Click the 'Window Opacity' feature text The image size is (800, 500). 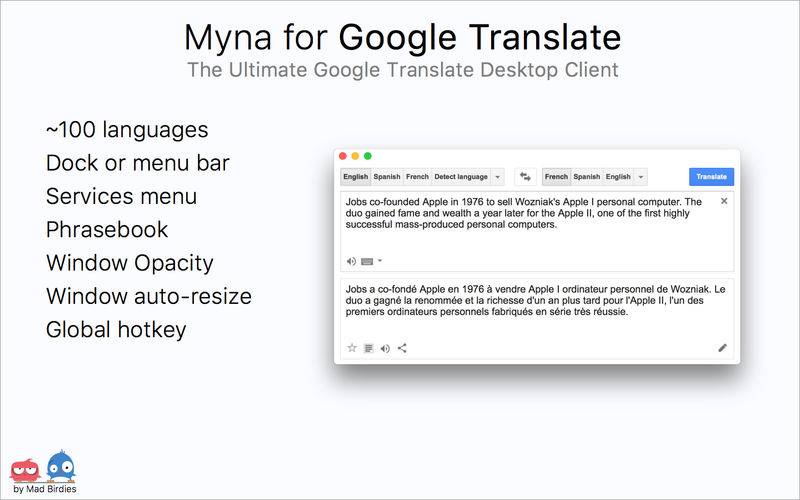click(130, 263)
